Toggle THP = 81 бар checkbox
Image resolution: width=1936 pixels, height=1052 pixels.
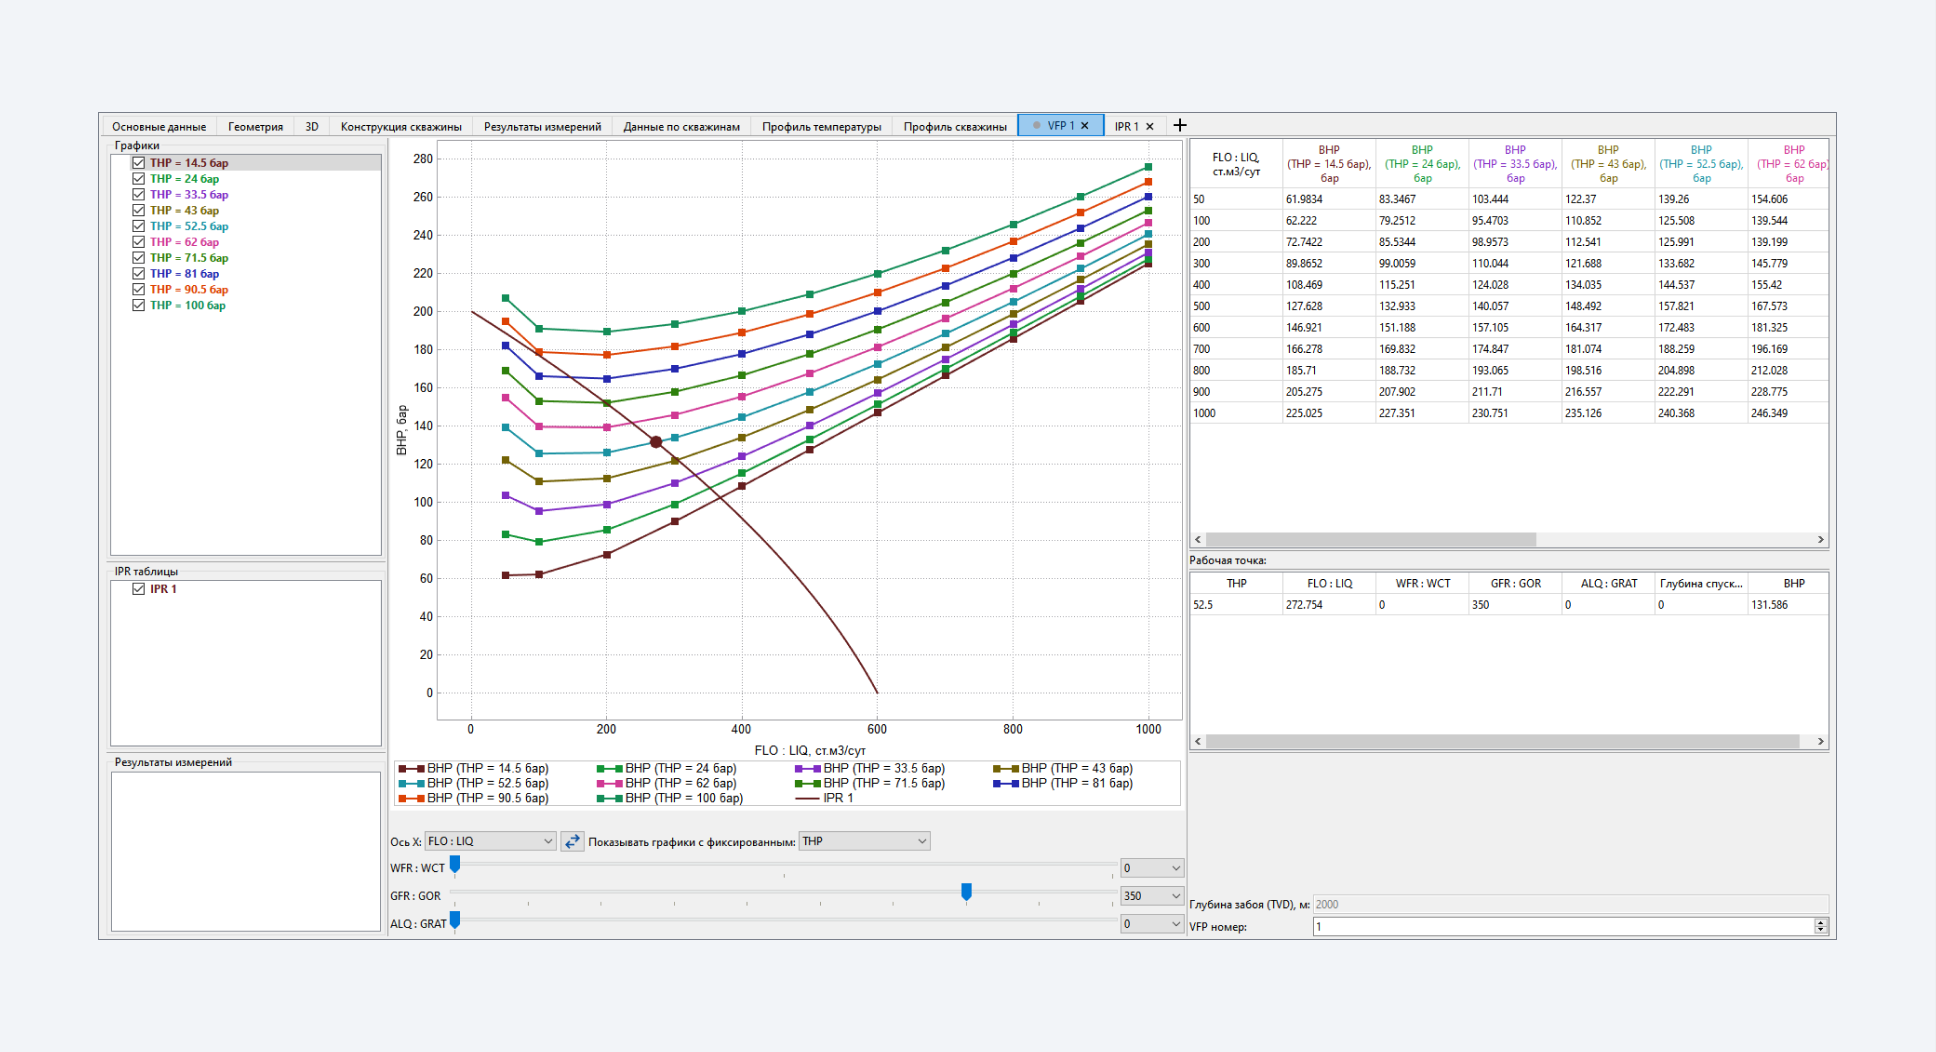point(139,274)
